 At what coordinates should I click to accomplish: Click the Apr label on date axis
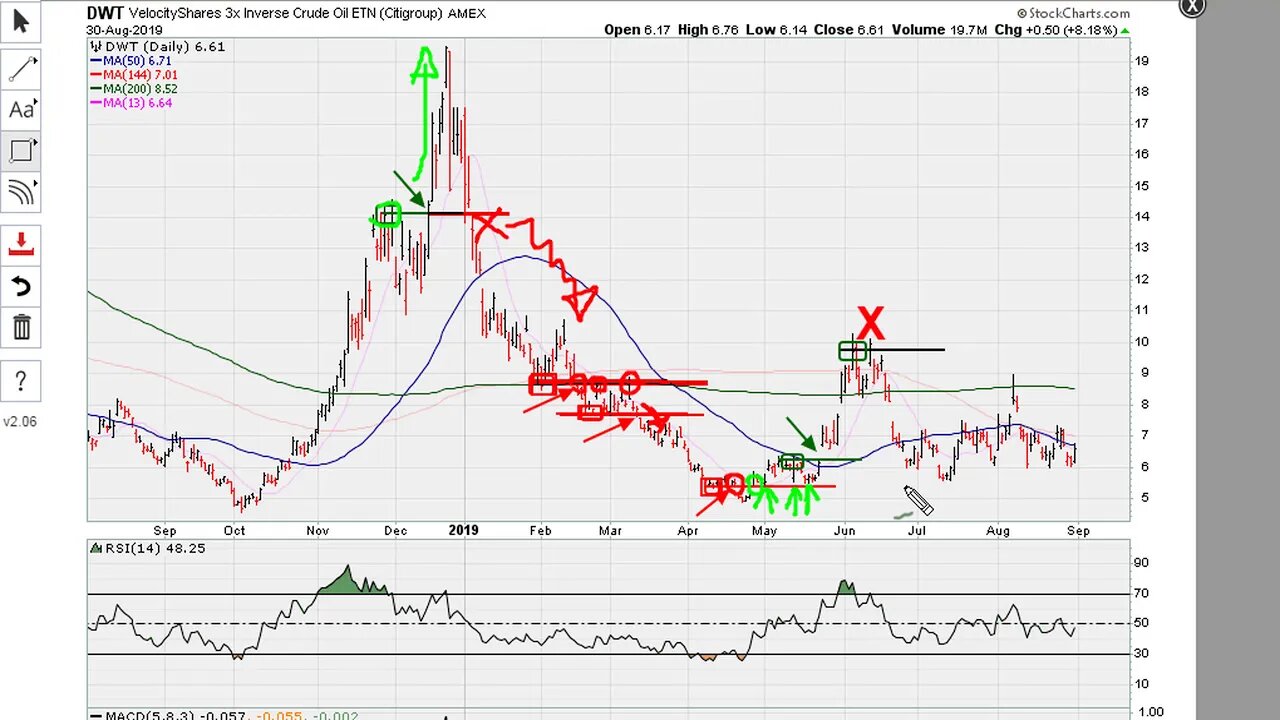pyautogui.click(x=688, y=530)
